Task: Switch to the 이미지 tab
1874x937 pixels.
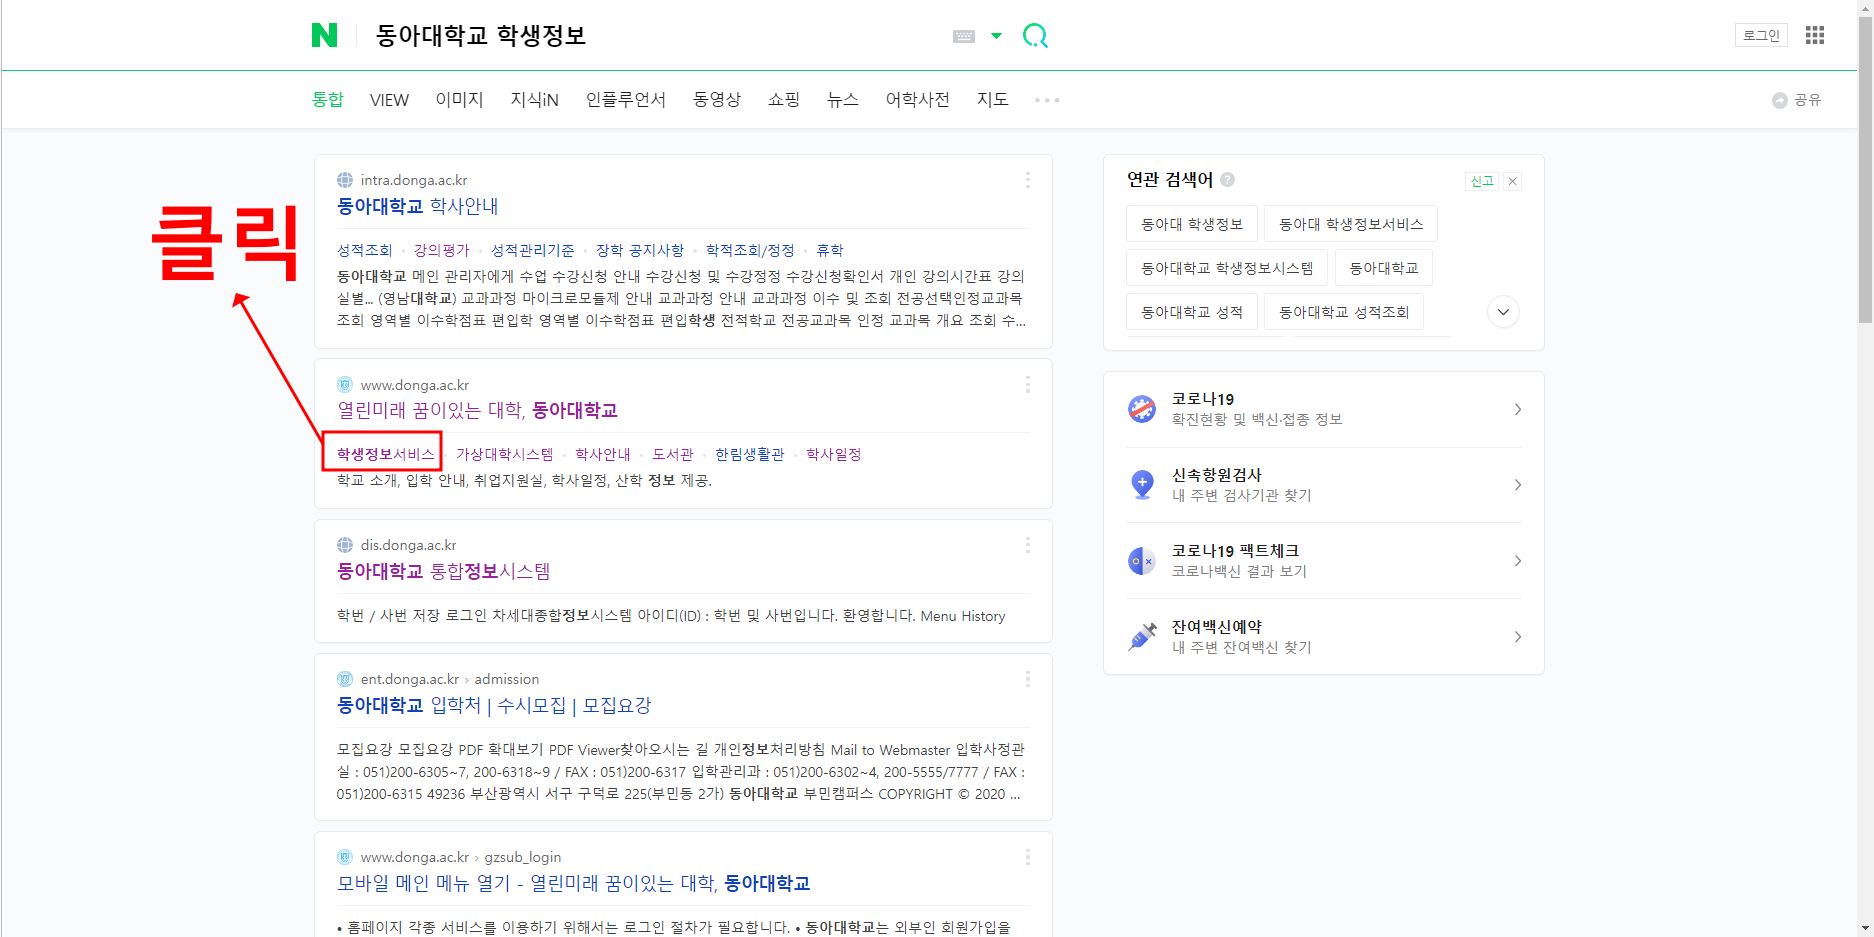Action: (x=459, y=100)
